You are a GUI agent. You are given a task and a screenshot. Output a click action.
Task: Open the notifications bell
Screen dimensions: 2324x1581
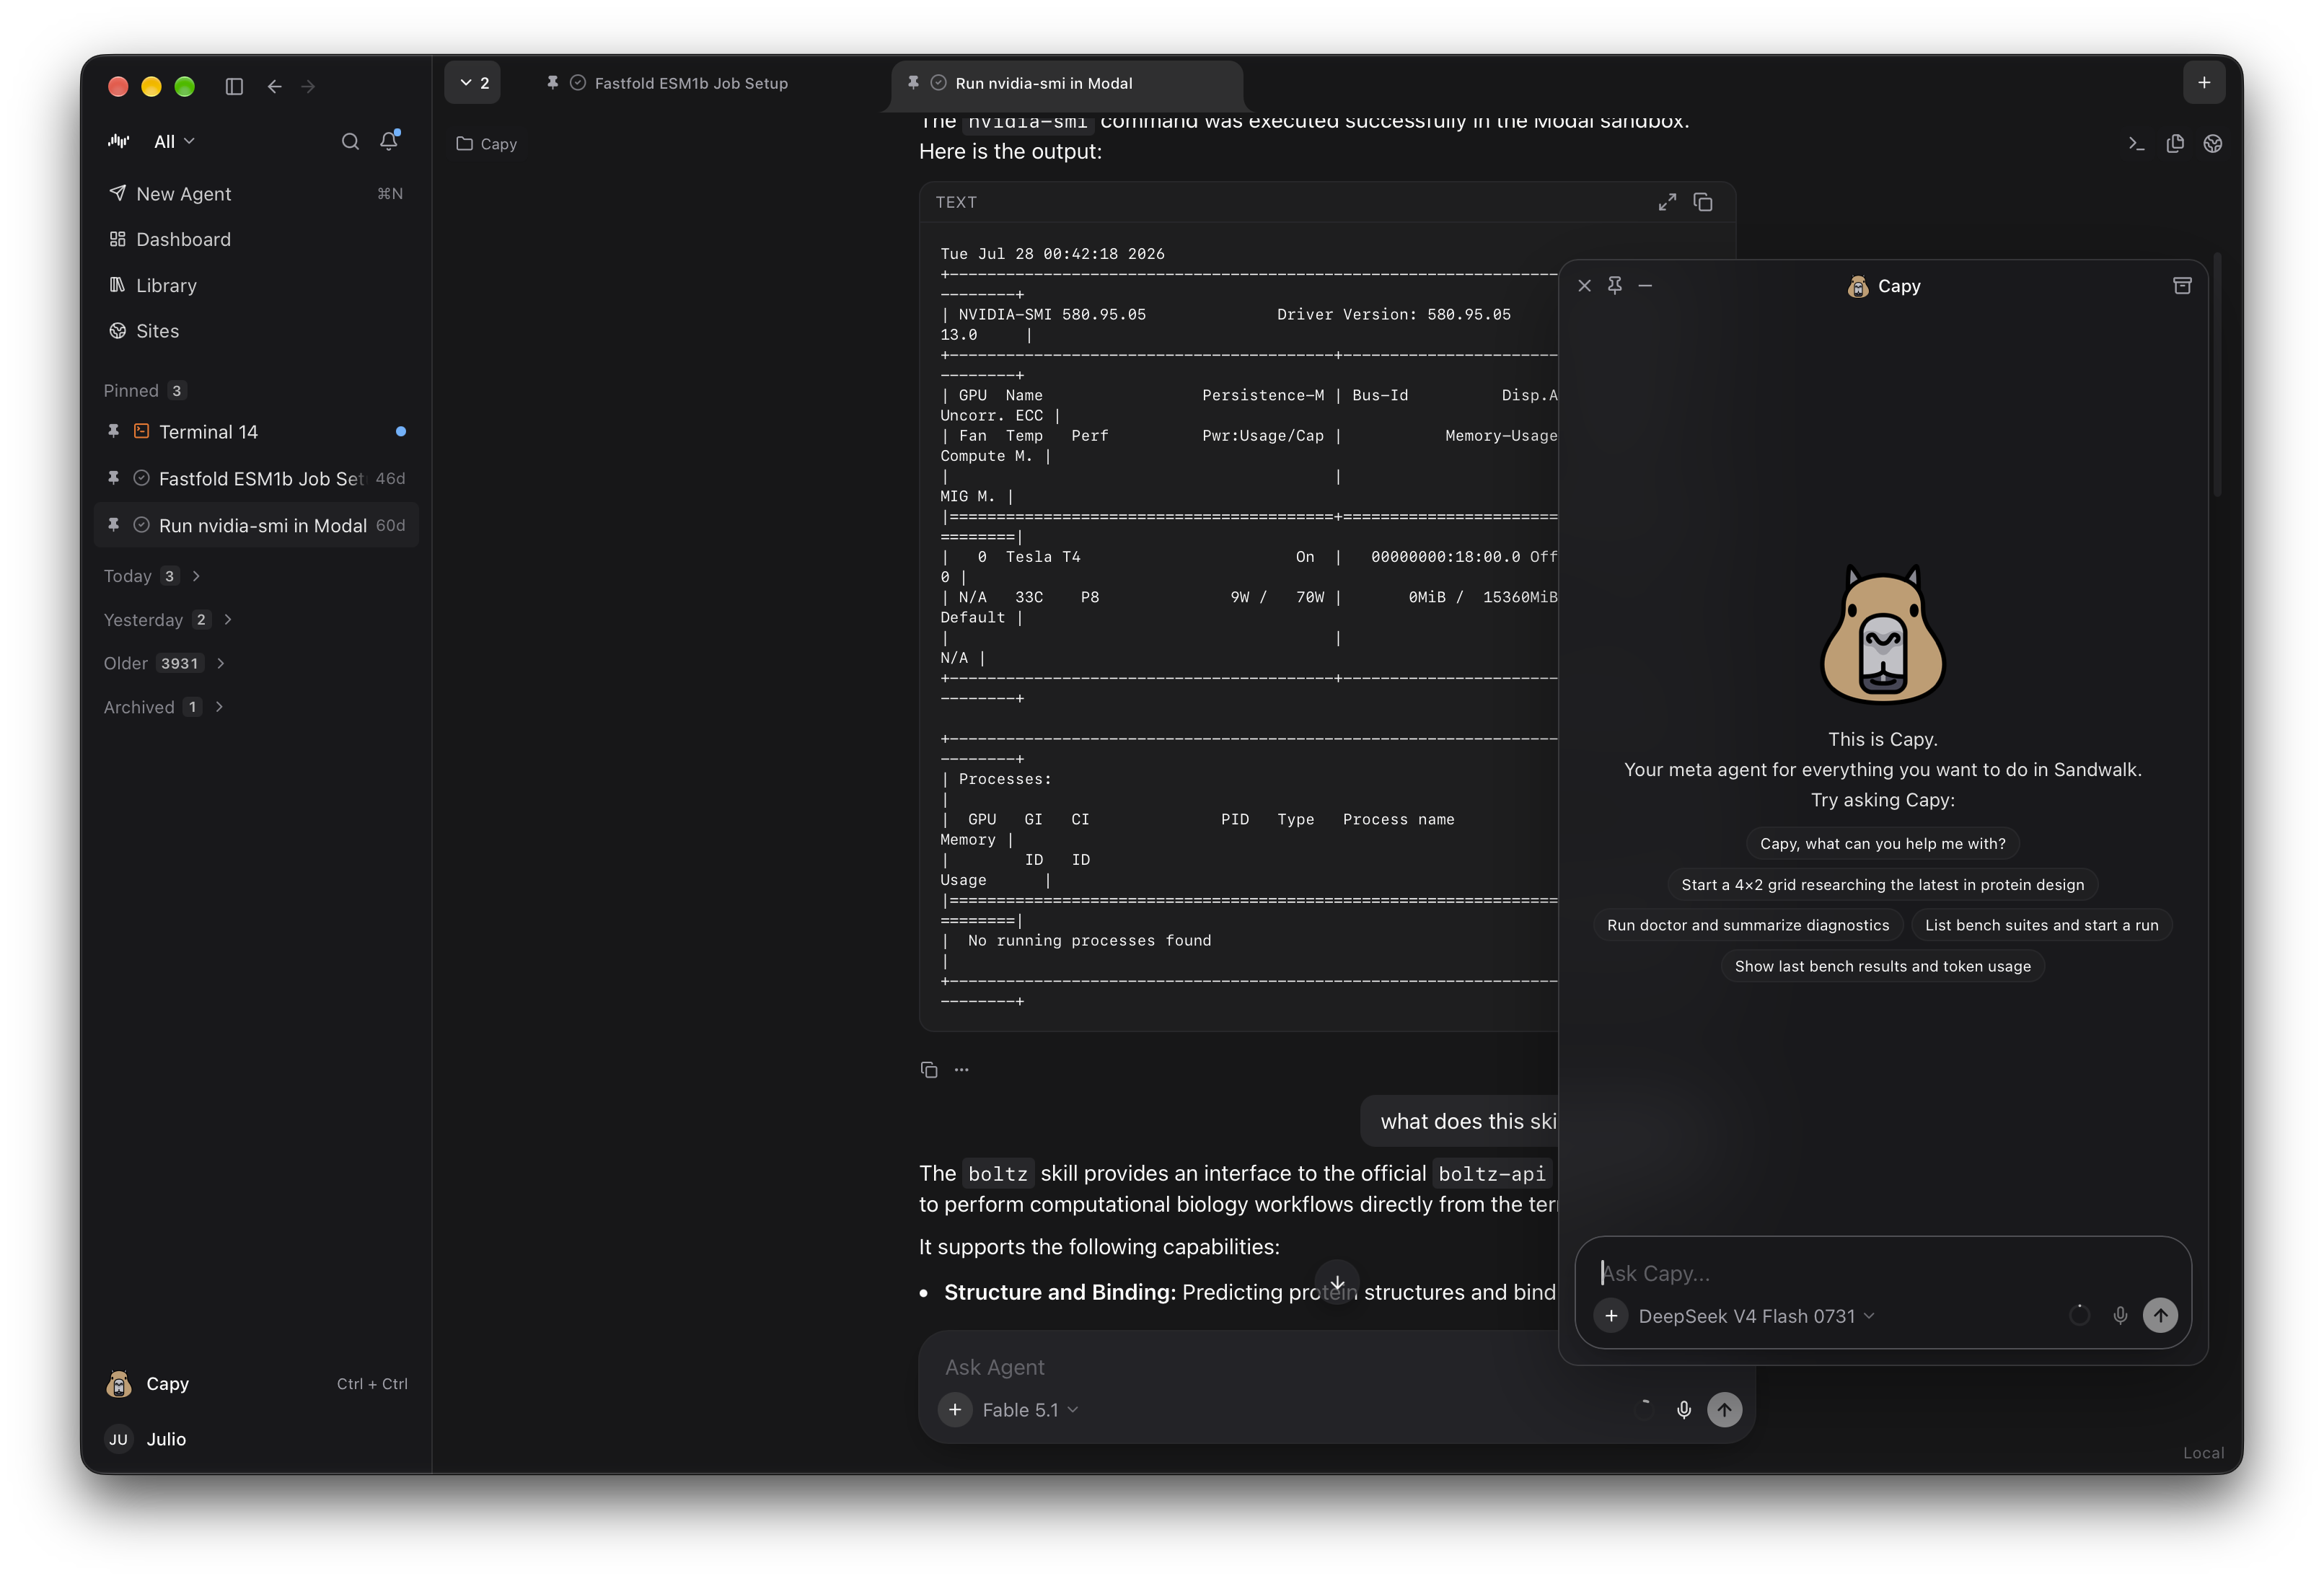(389, 141)
